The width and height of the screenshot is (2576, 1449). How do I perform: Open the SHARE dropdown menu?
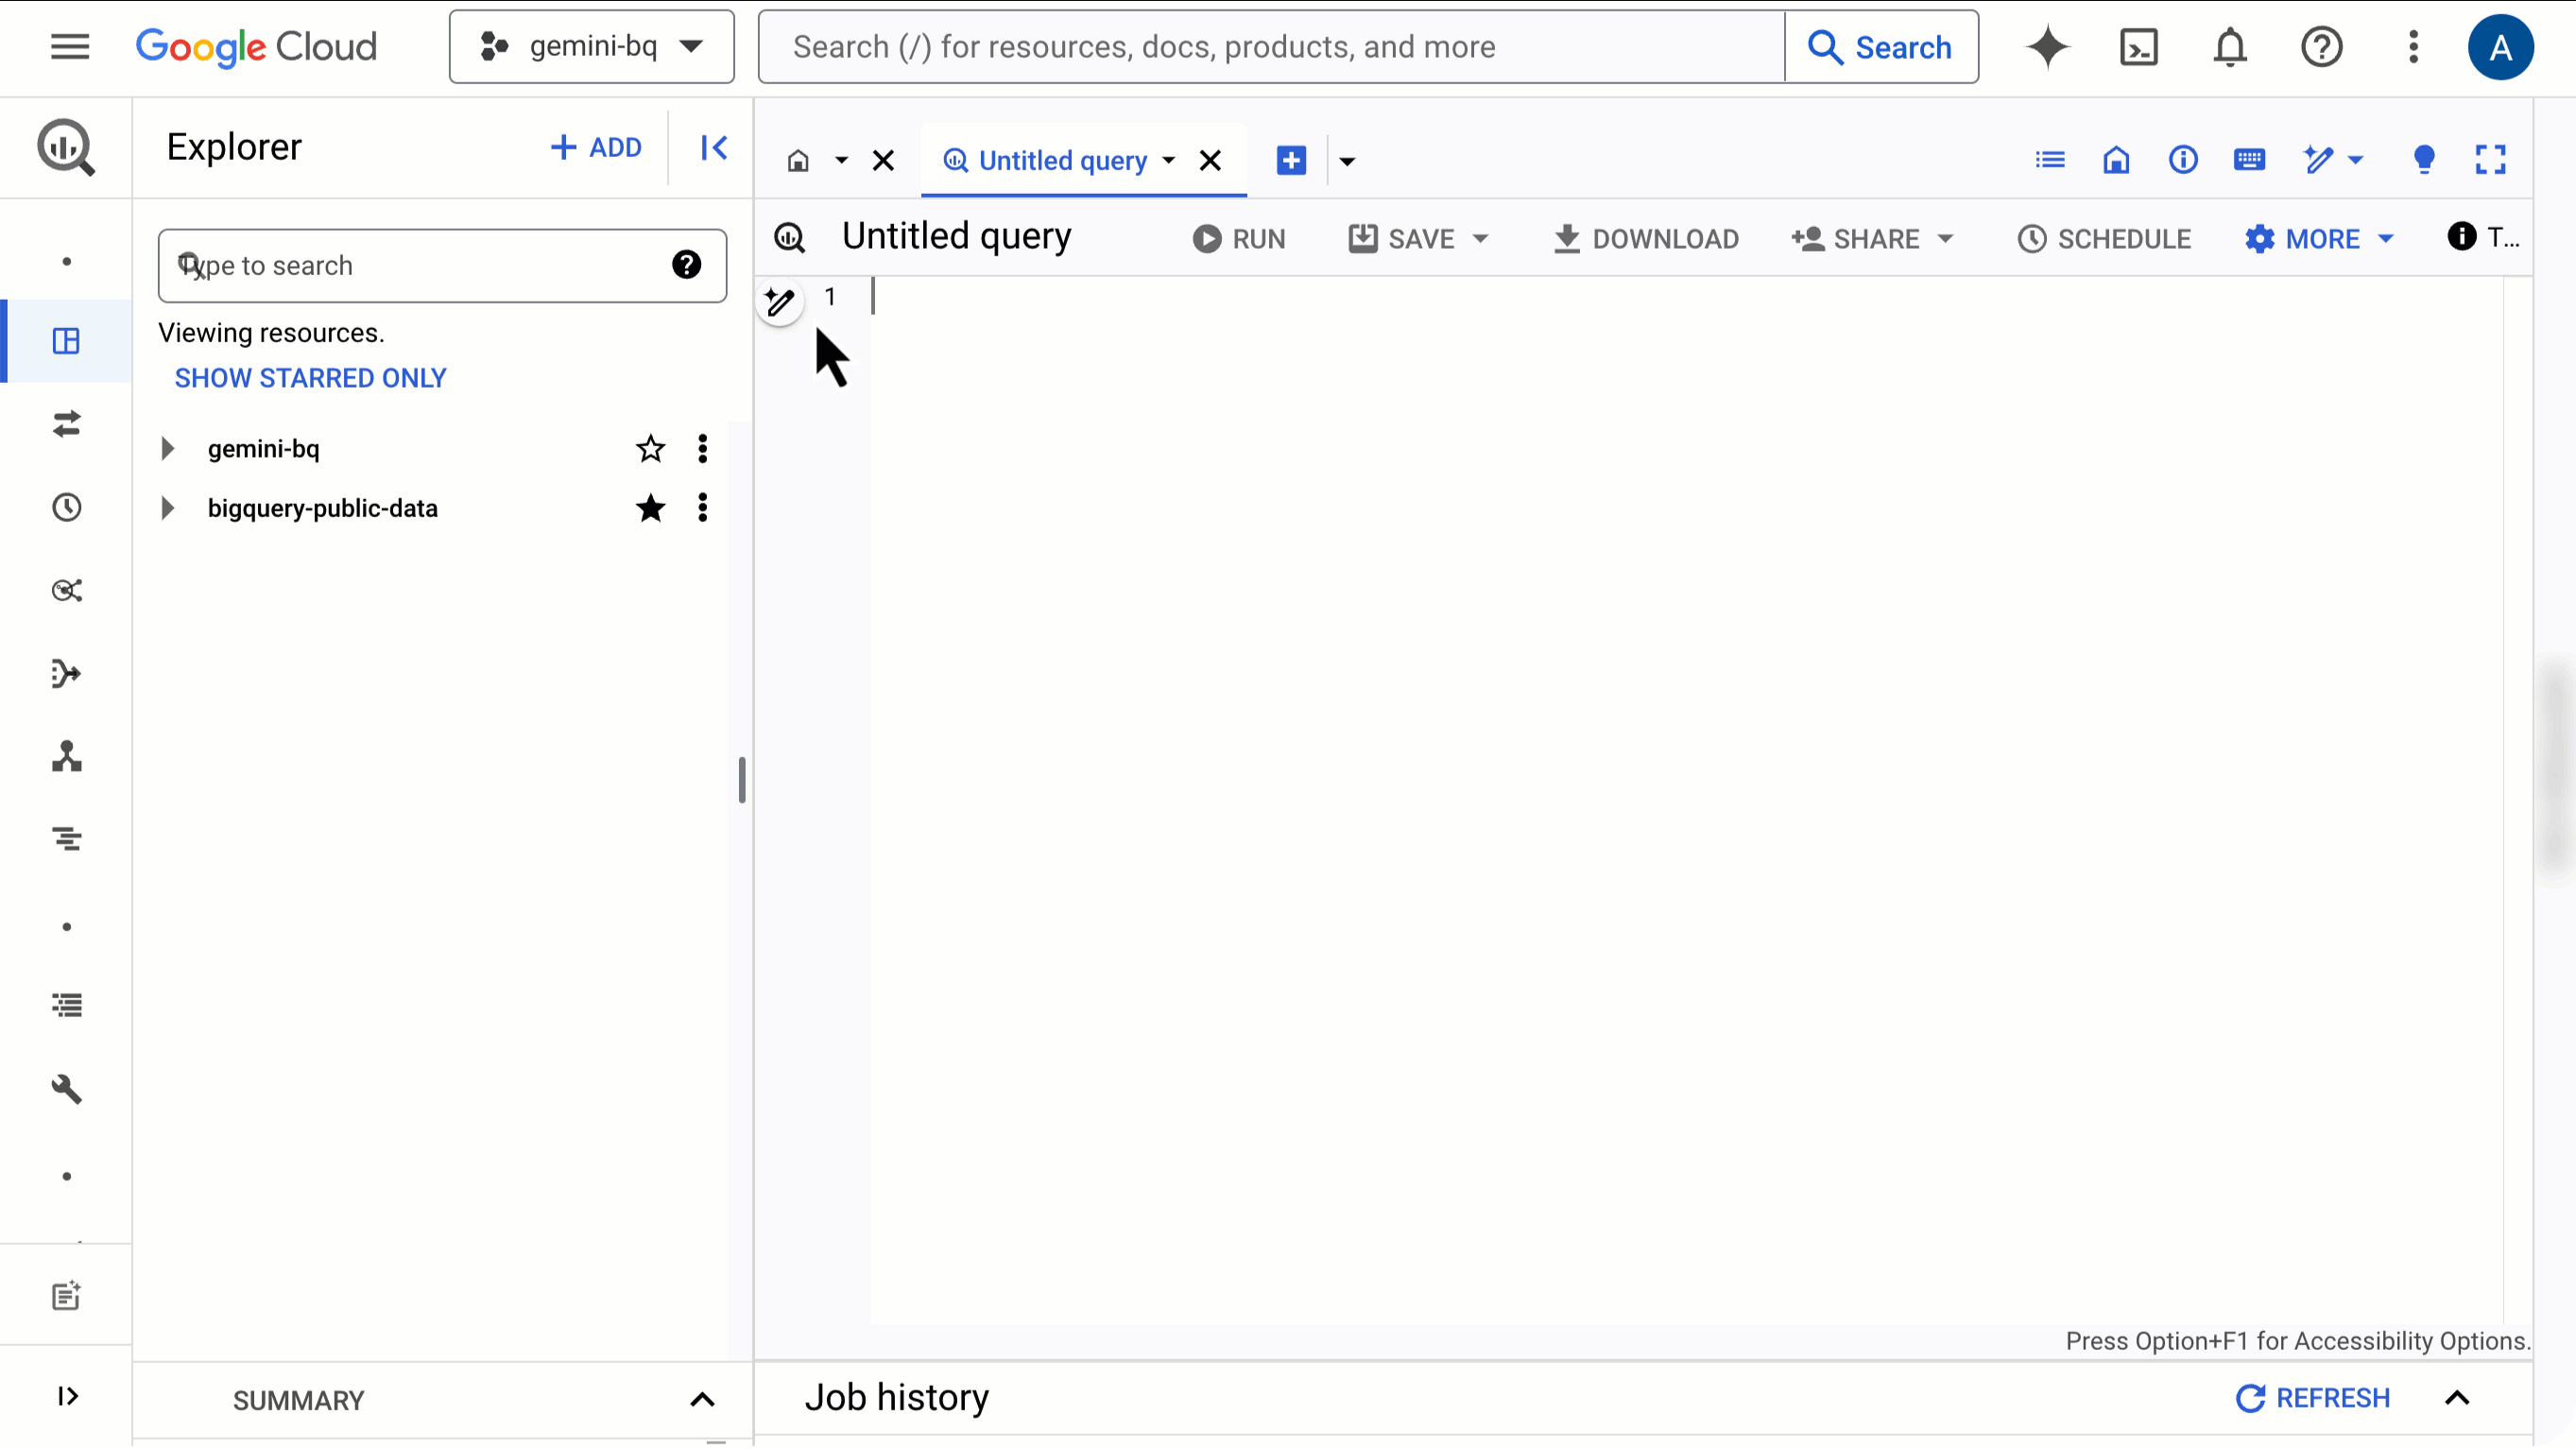(x=1945, y=239)
